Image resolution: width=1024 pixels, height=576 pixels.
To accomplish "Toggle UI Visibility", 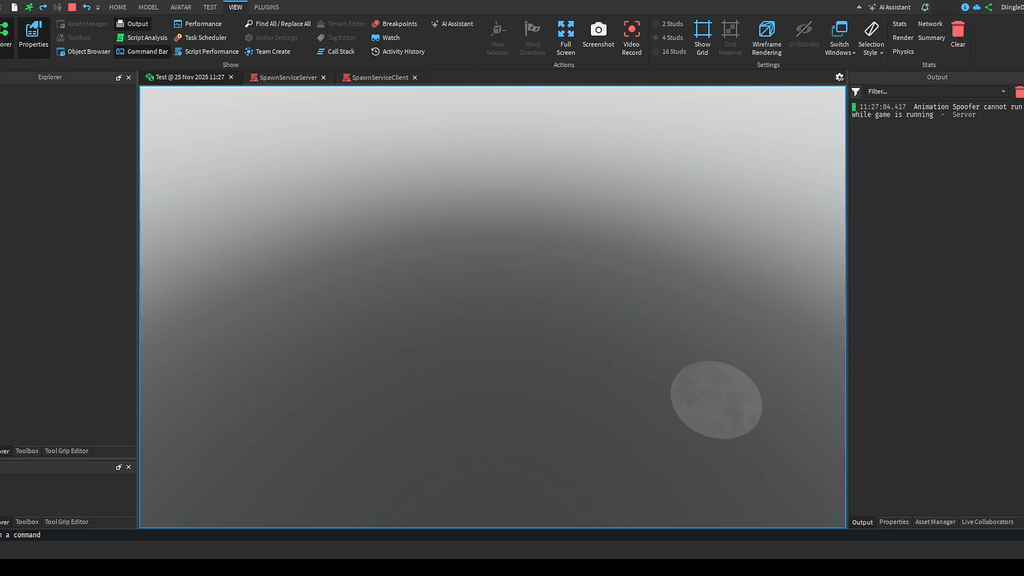I will click(803, 37).
